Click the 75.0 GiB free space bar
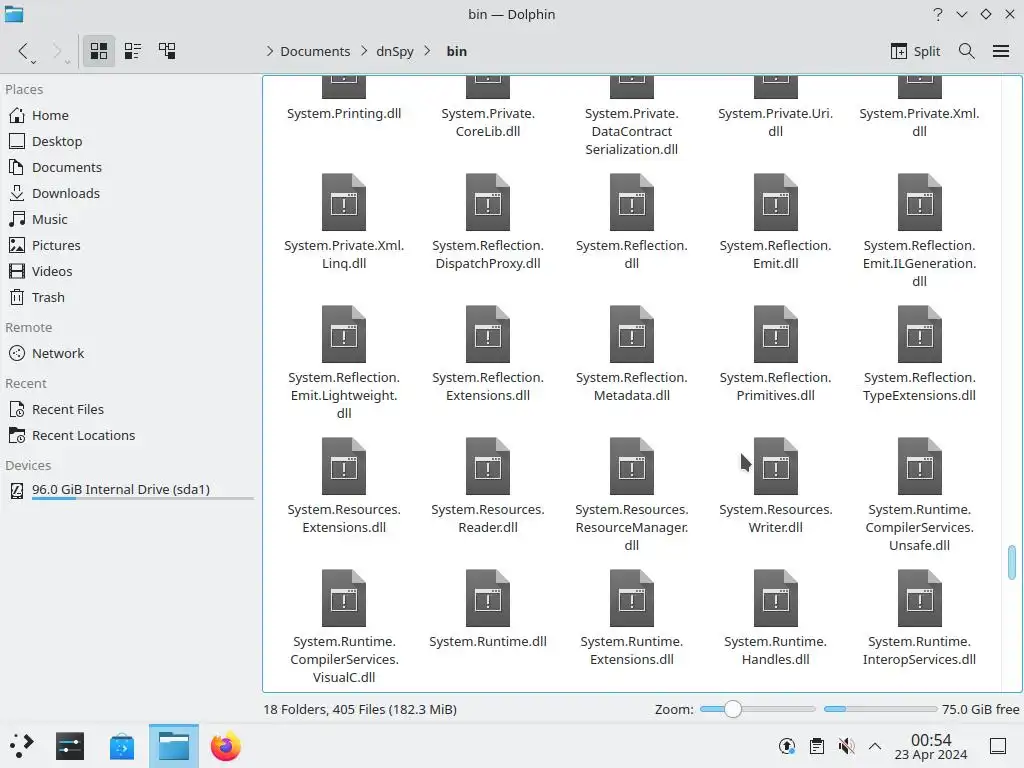The width and height of the screenshot is (1024, 768). pyautogui.click(x=880, y=709)
